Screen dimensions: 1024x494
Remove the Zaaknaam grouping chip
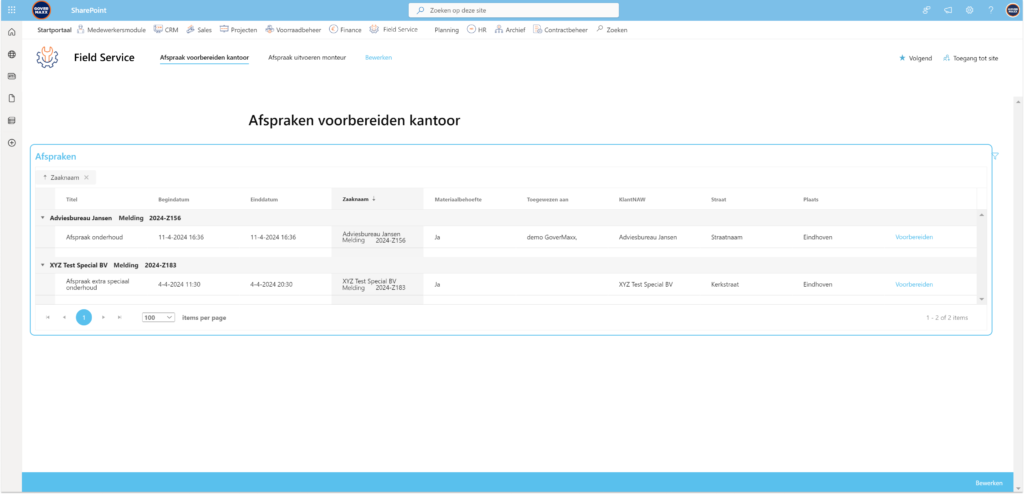coord(87,177)
